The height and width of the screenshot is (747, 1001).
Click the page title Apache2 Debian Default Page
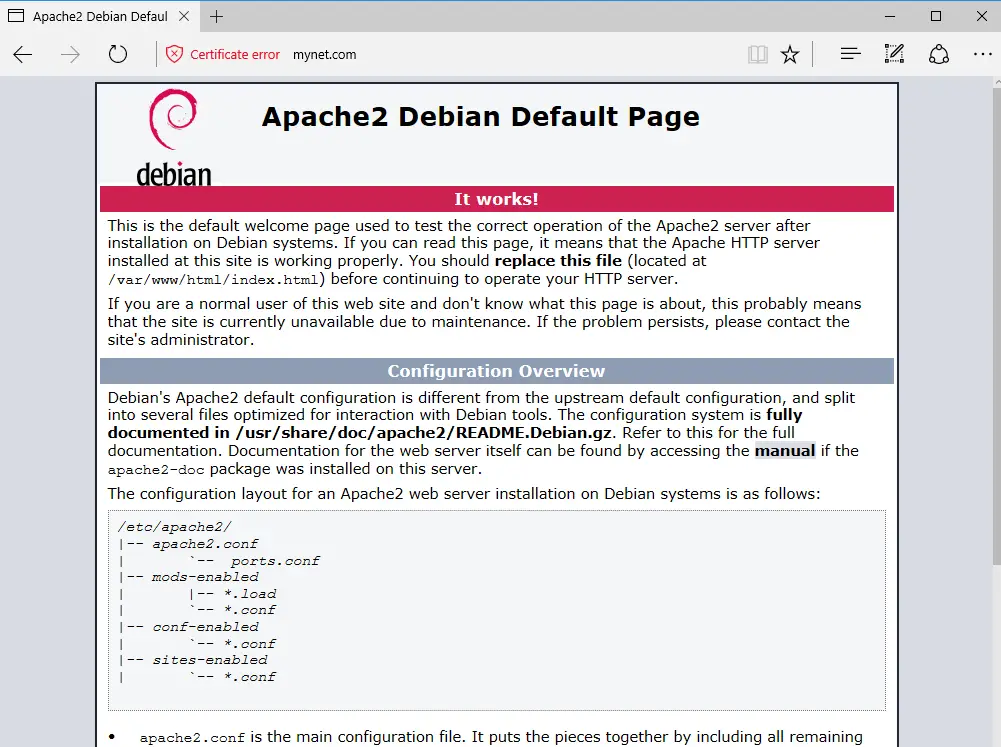point(481,117)
